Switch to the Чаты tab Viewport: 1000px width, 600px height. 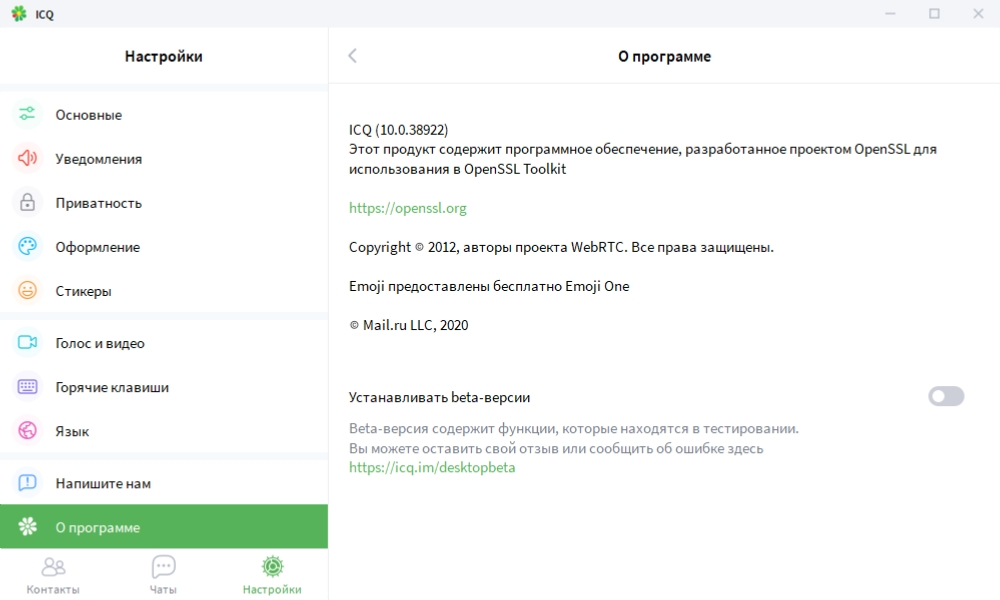click(163, 575)
